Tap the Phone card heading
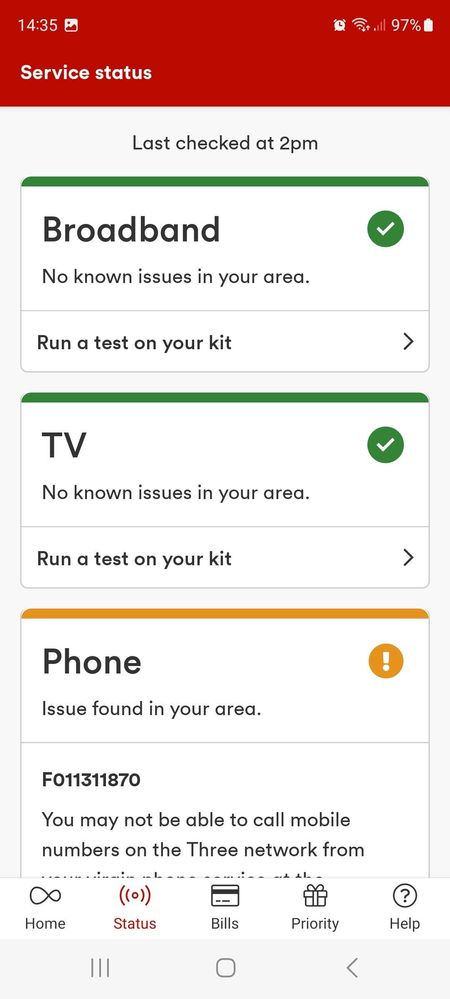The image size is (450, 999). point(92,662)
